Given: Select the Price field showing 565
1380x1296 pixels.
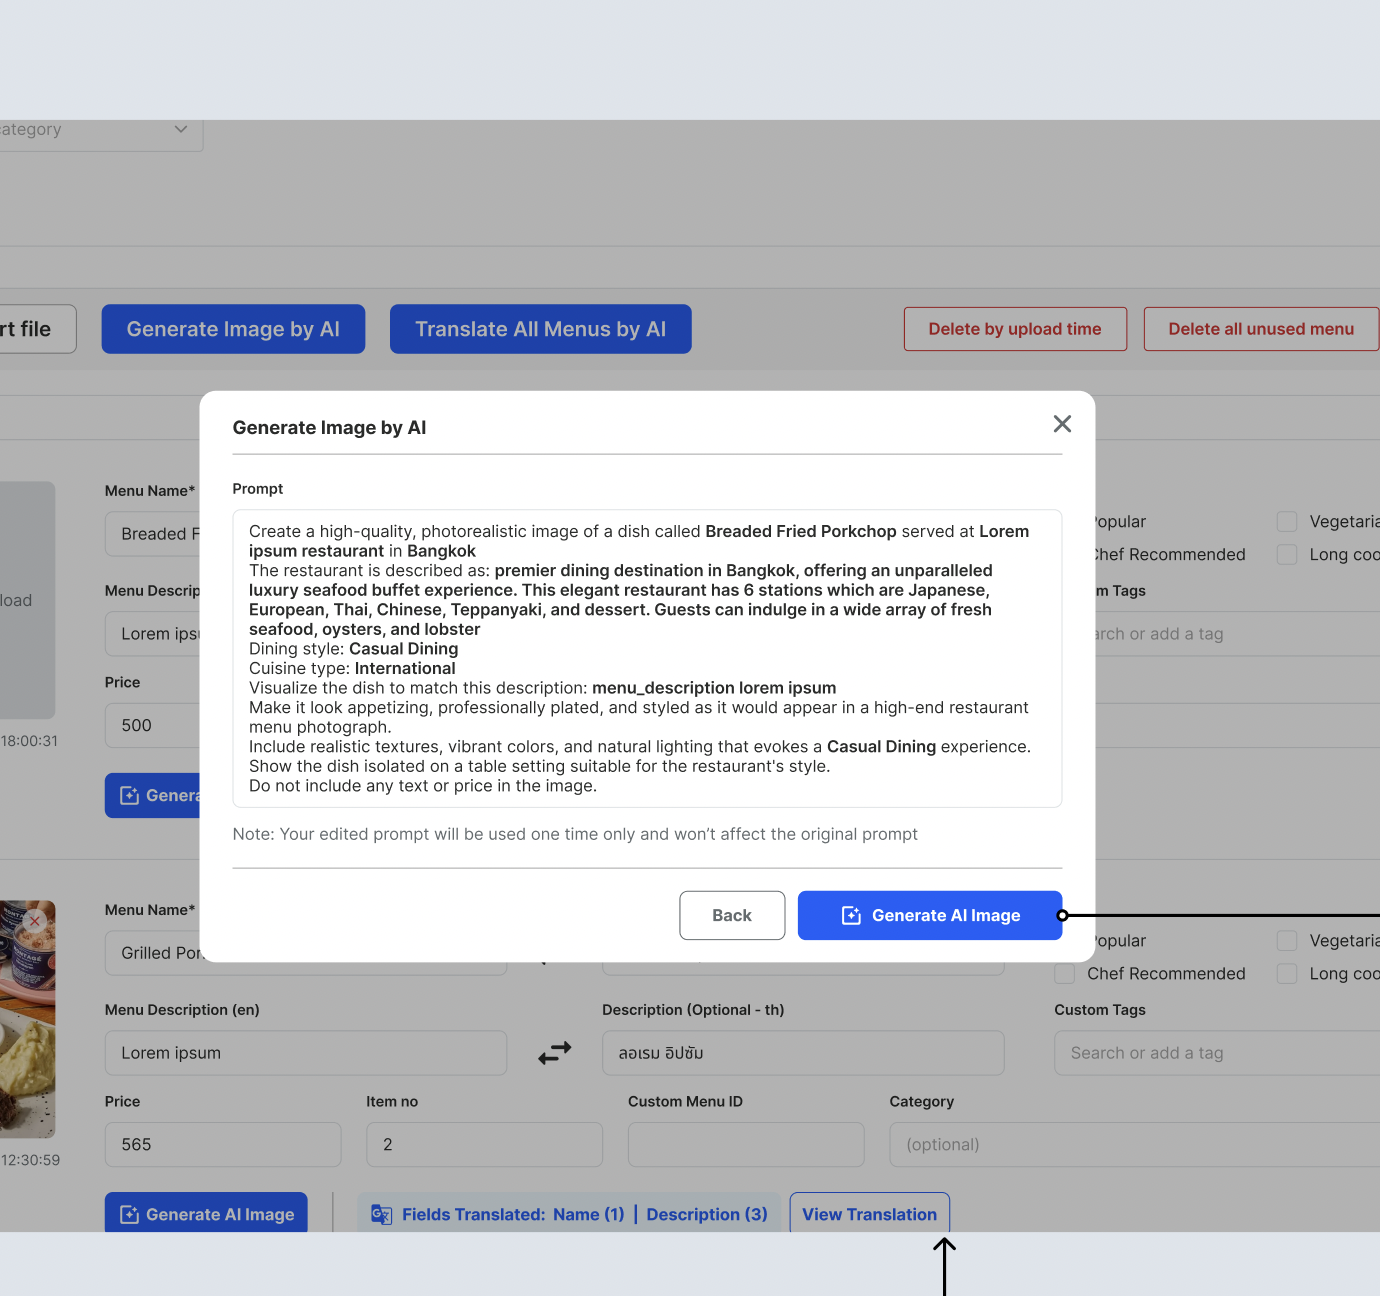Looking at the screenshot, I should click(223, 1144).
